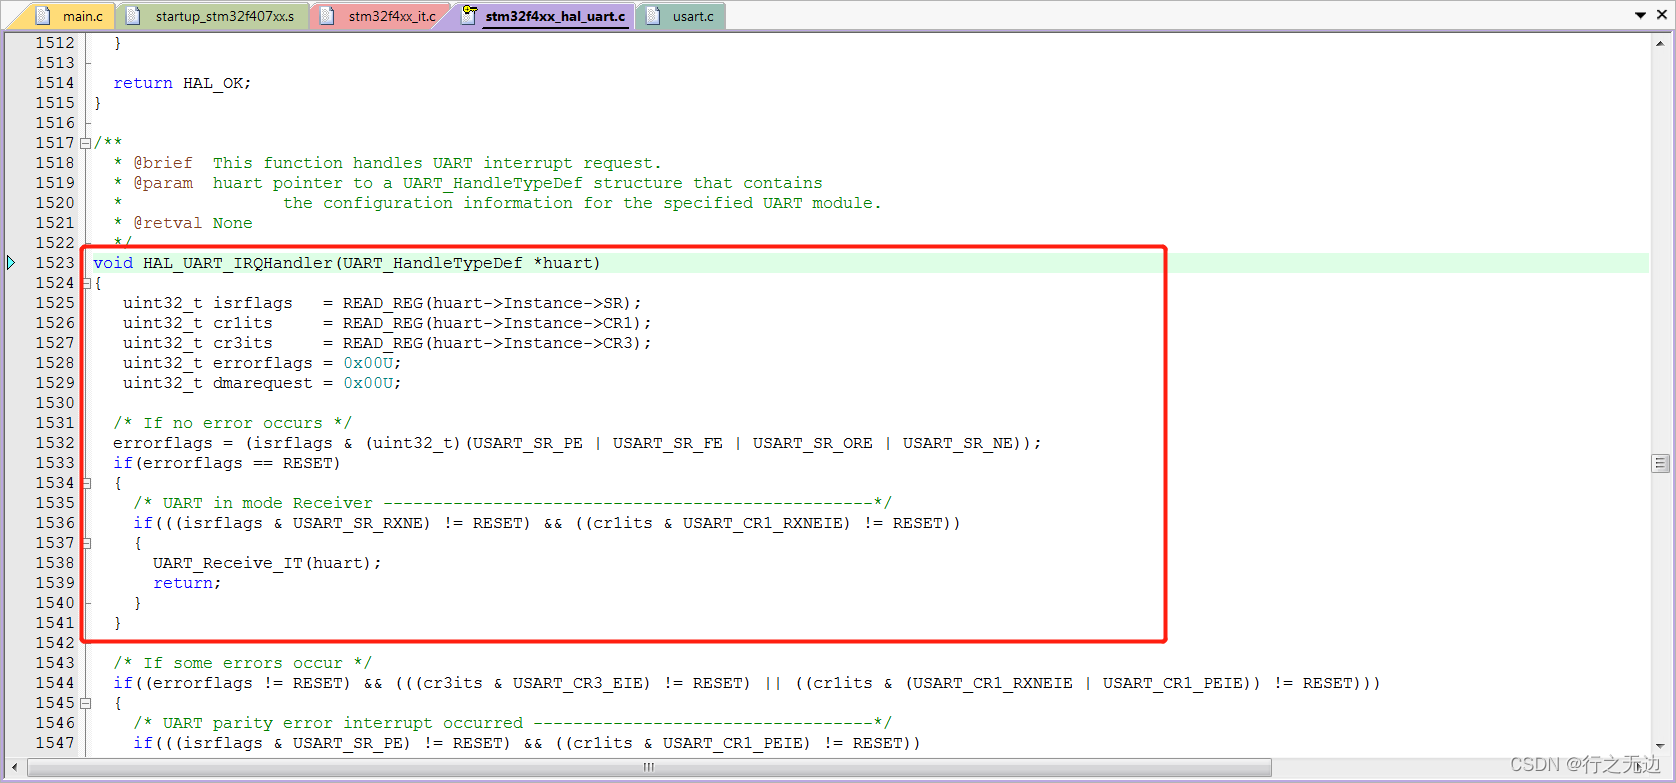Click 'USART_CR1_PEIE' on line 1544
The width and height of the screenshot is (1676, 783).
tap(1173, 683)
